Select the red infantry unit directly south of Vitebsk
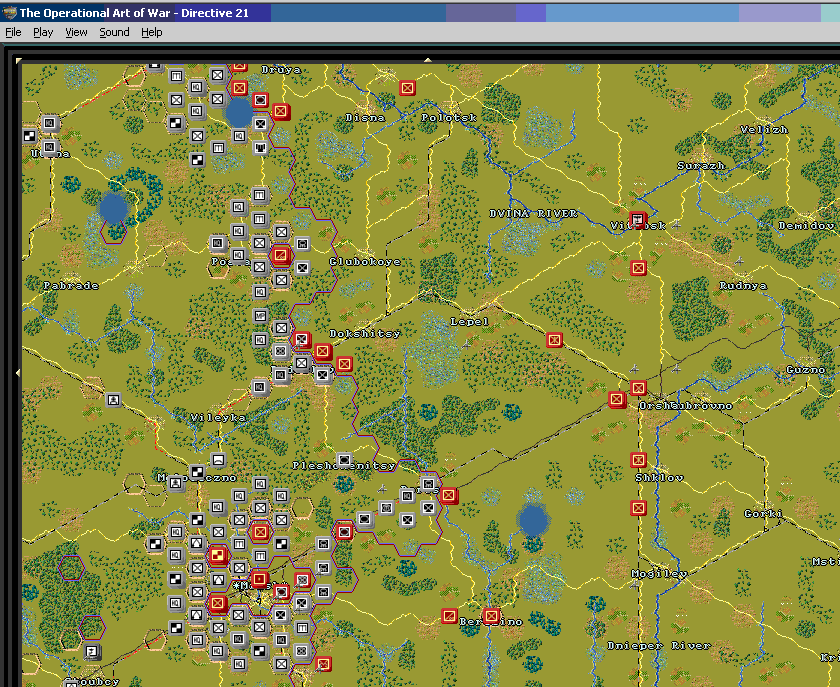Viewport: 840px width, 687px height. (638, 267)
